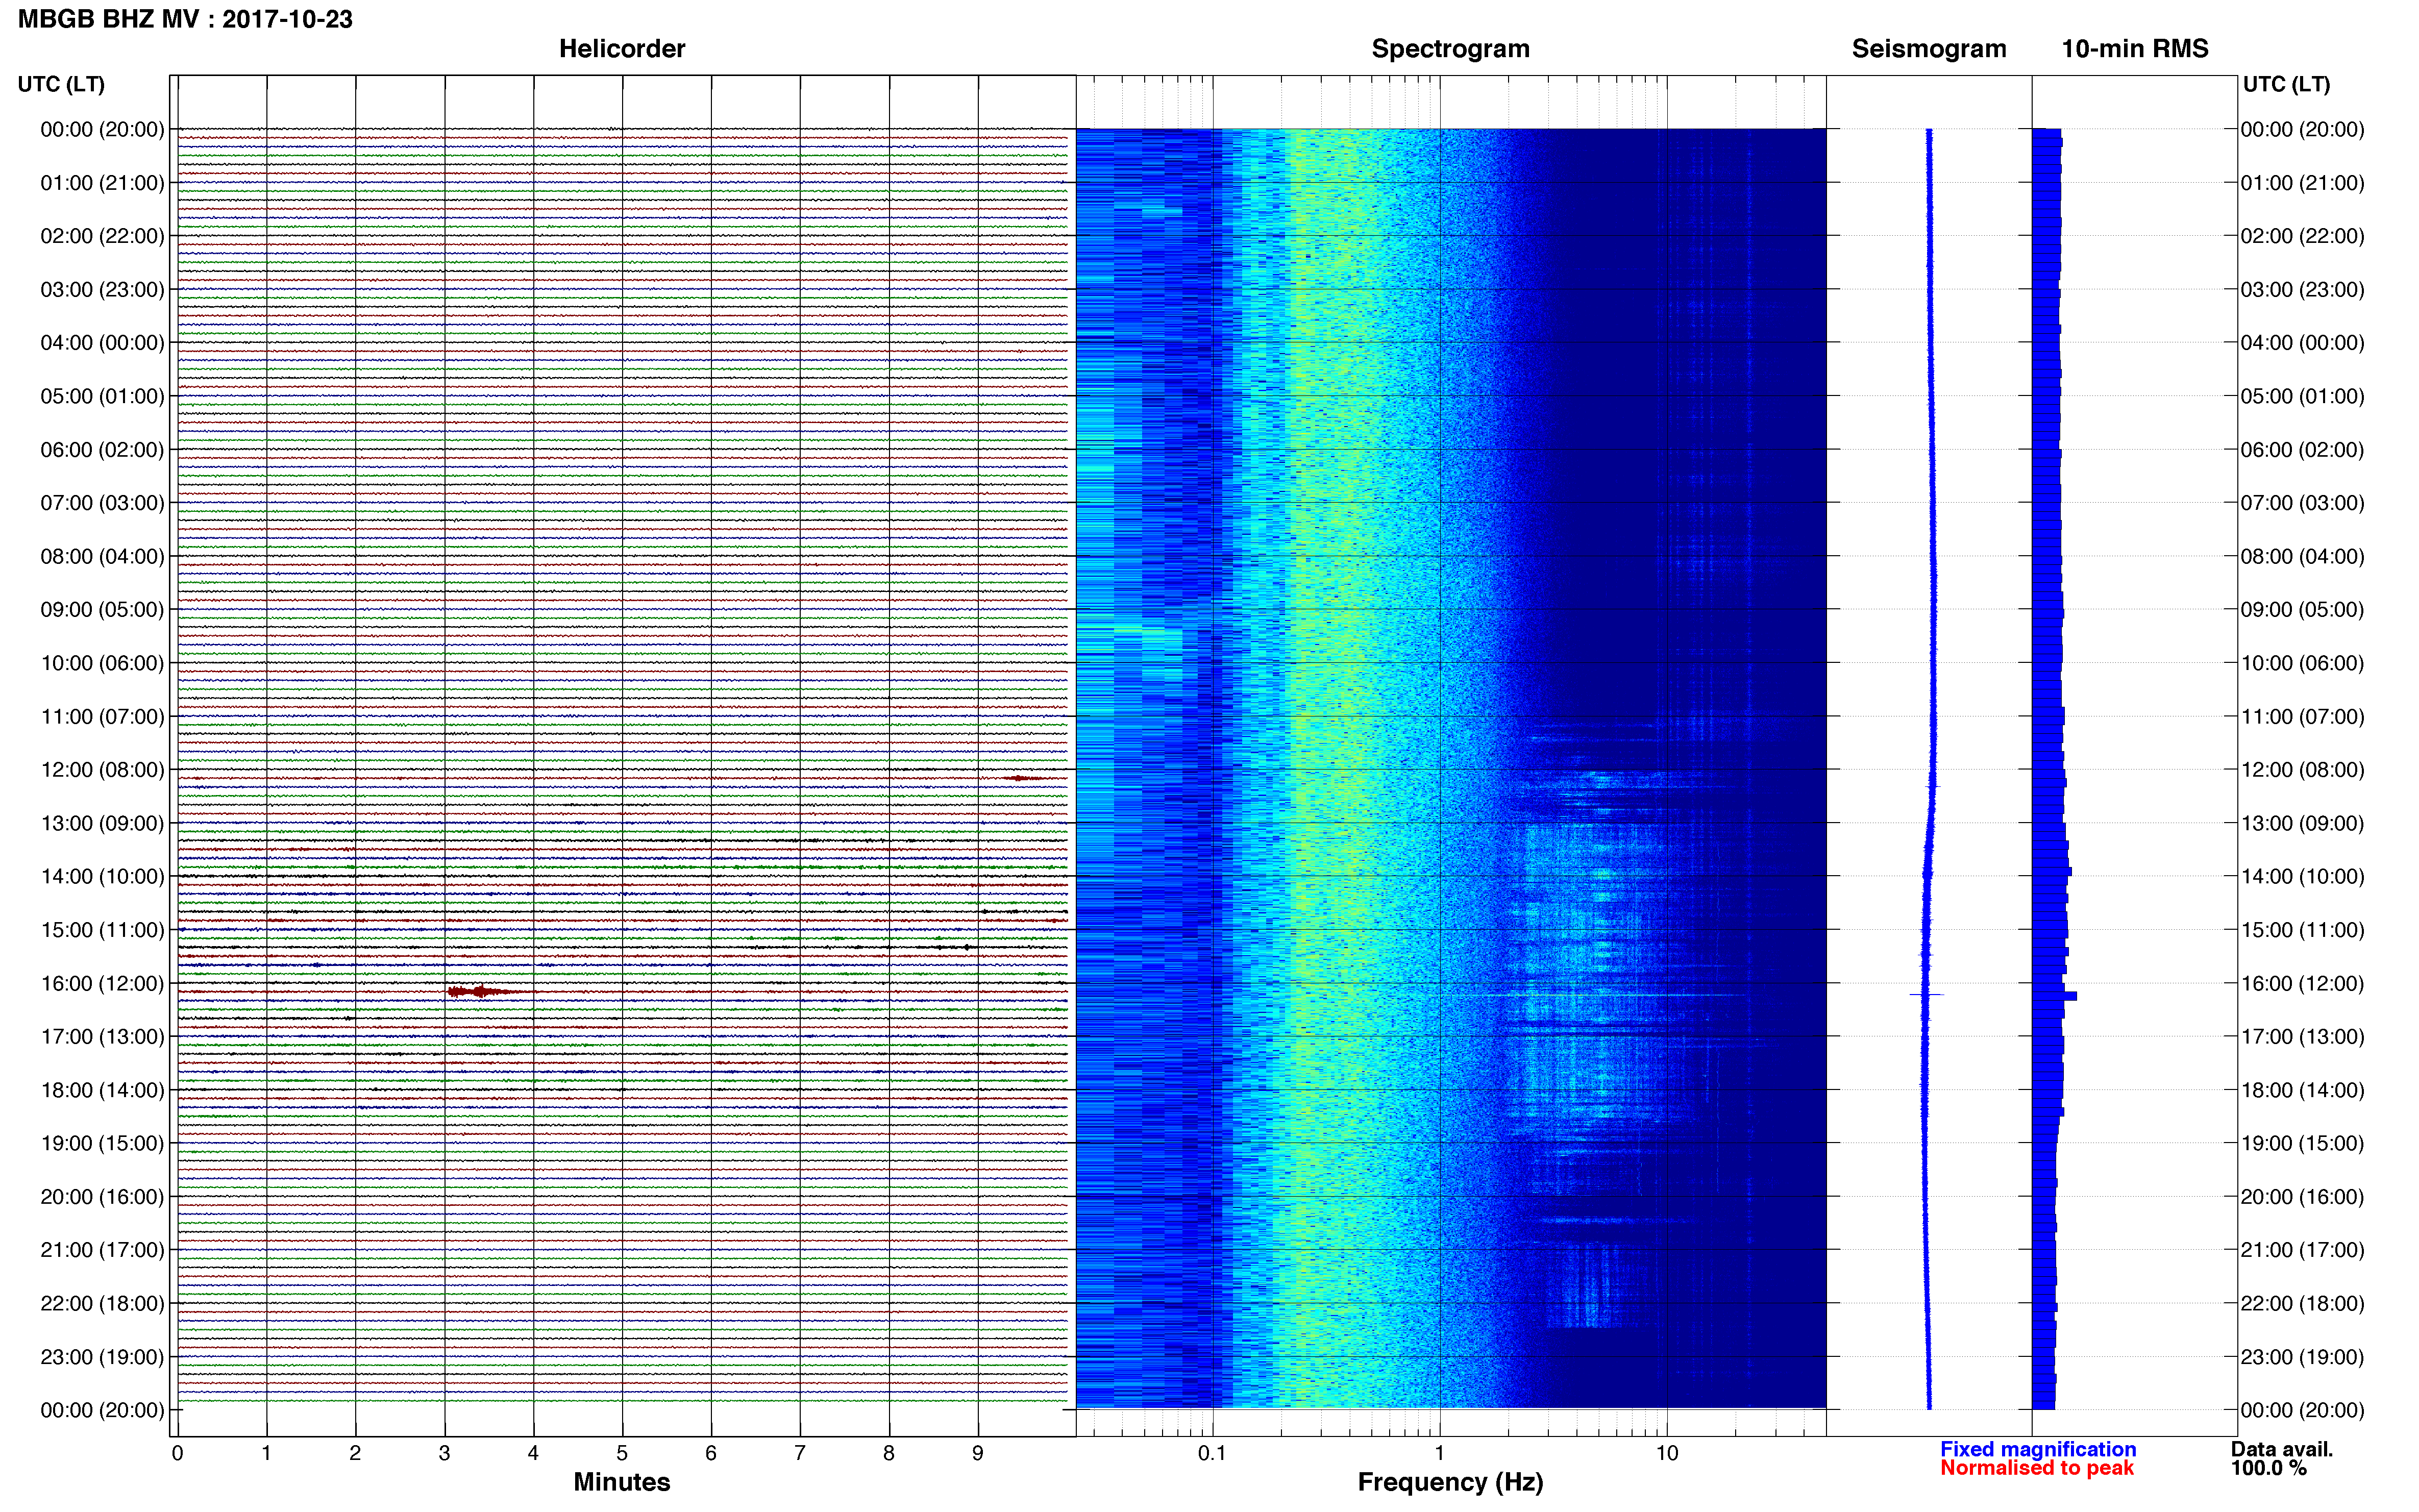Click frequency tick label '10'
The width and height of the screenshot is (2419, 1512).
pyautogui.click(x=1666, y=1453)
